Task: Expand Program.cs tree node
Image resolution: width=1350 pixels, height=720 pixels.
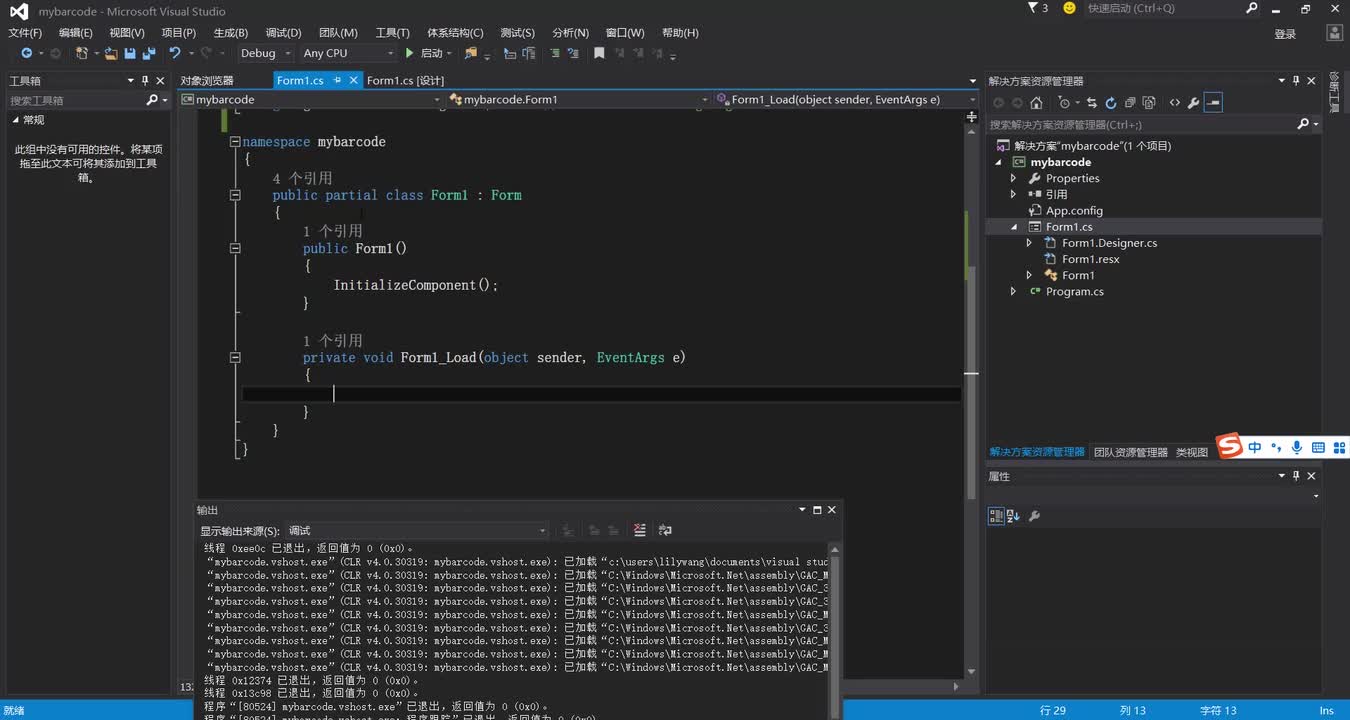Action: (1013, 291)
